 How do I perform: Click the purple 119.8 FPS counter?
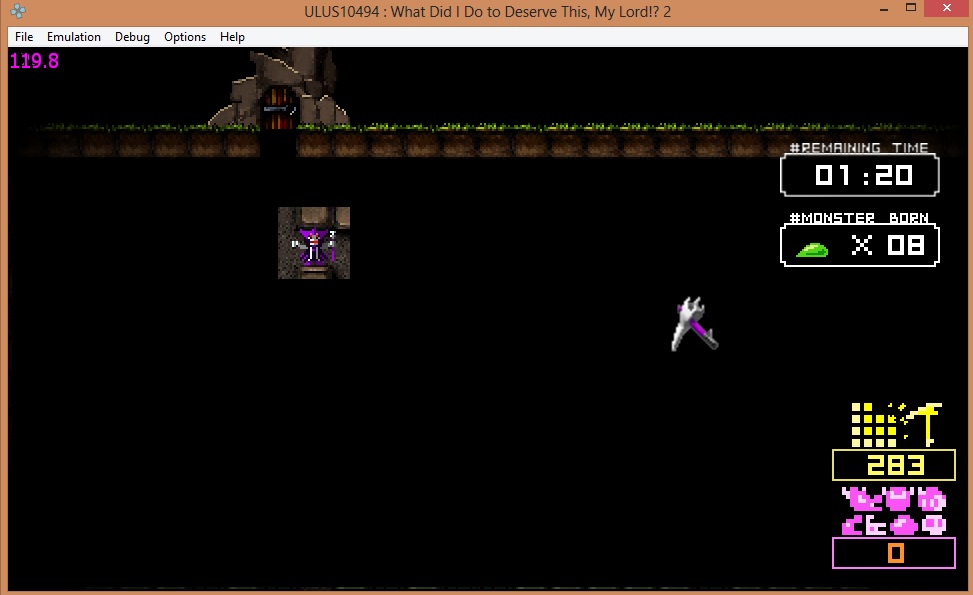tap(34, 61)
